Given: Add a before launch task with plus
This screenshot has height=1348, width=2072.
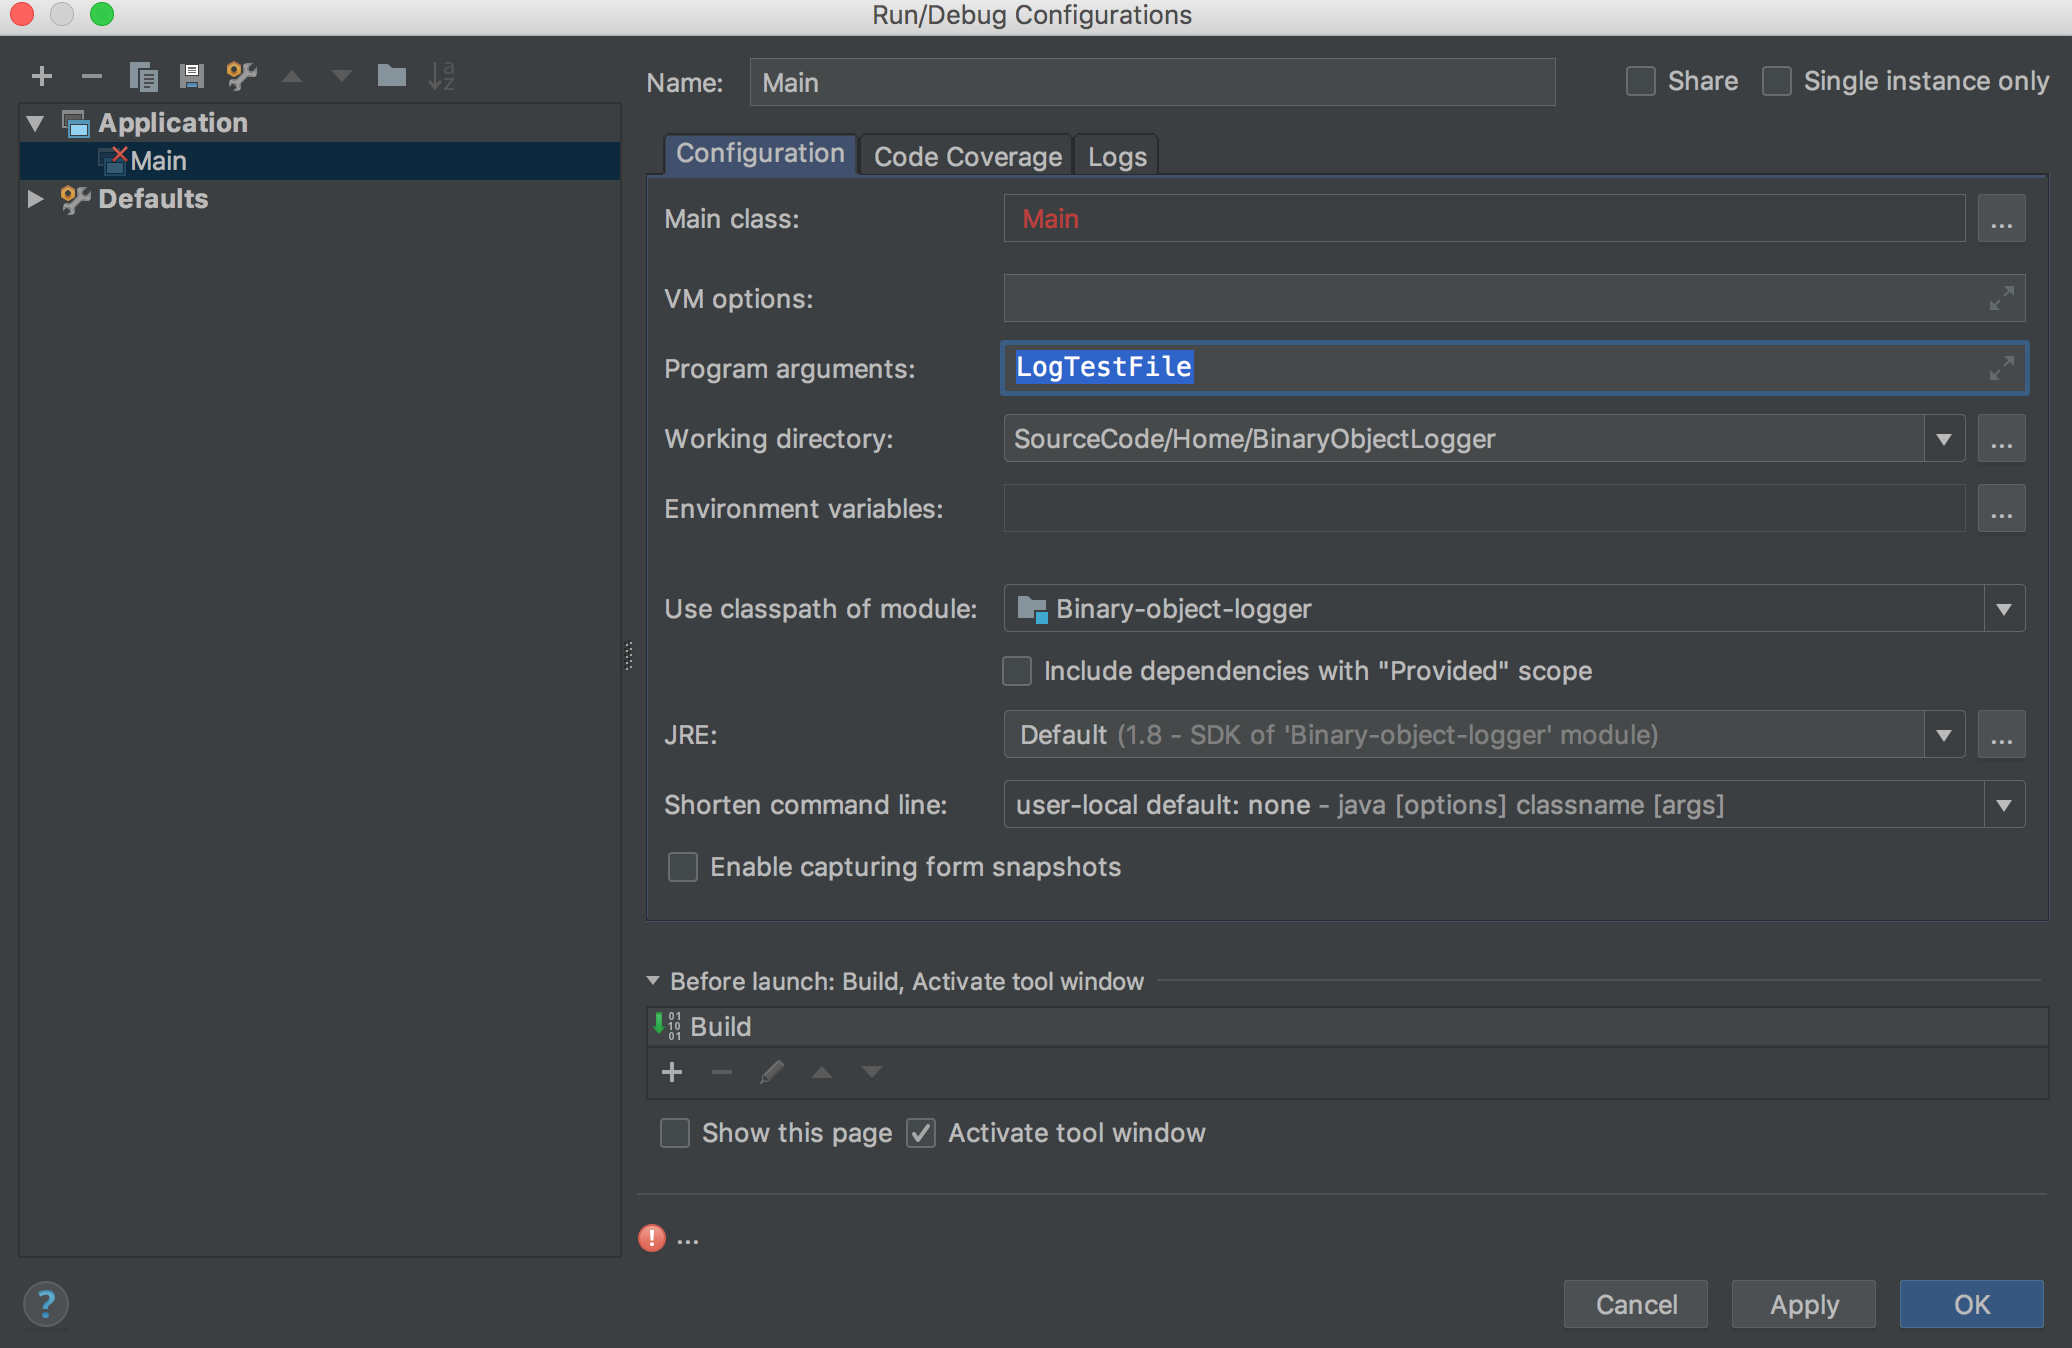Looking at the screenshot, I should (x=672, y=1072).
